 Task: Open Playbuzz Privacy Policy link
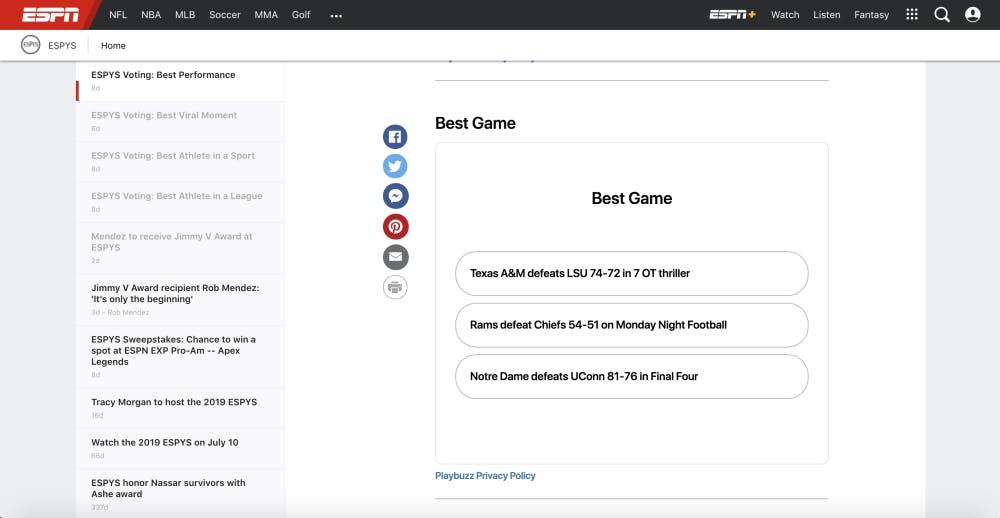pyautogui.click(x=485, y=476)
